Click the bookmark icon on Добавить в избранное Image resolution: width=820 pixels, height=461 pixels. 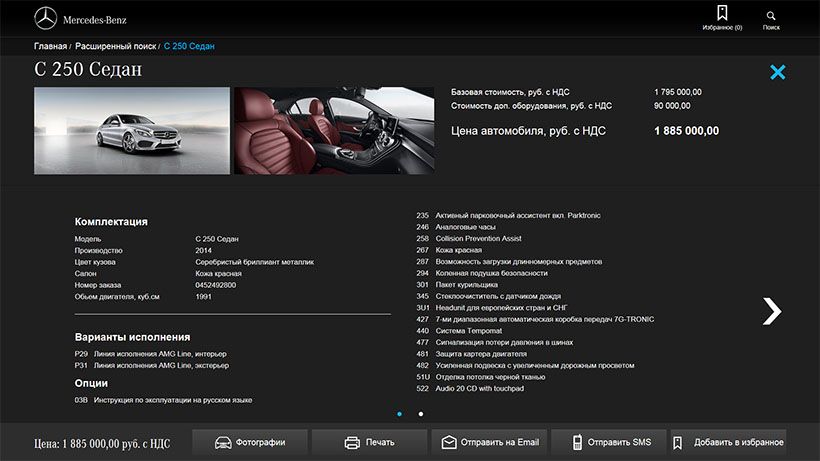point(677,442)
